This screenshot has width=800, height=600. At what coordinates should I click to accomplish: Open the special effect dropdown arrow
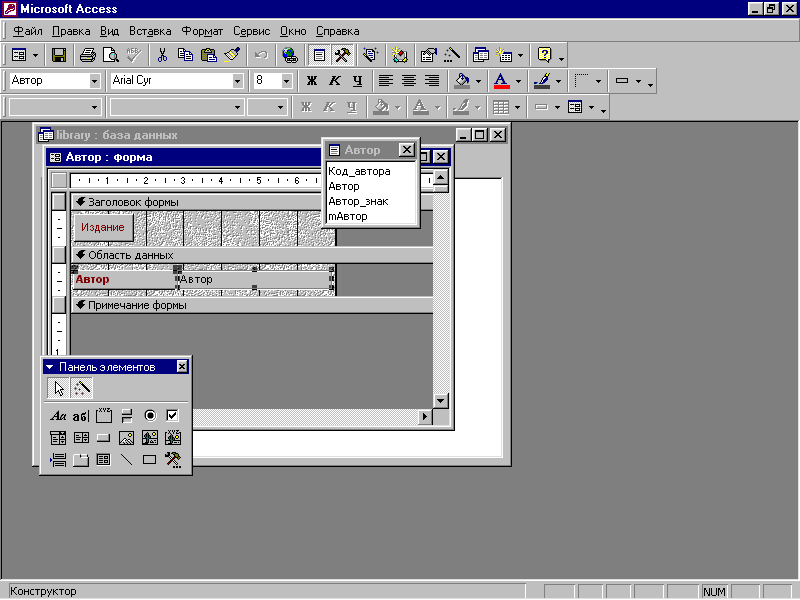pyautogui.click(x=638, y=81)
